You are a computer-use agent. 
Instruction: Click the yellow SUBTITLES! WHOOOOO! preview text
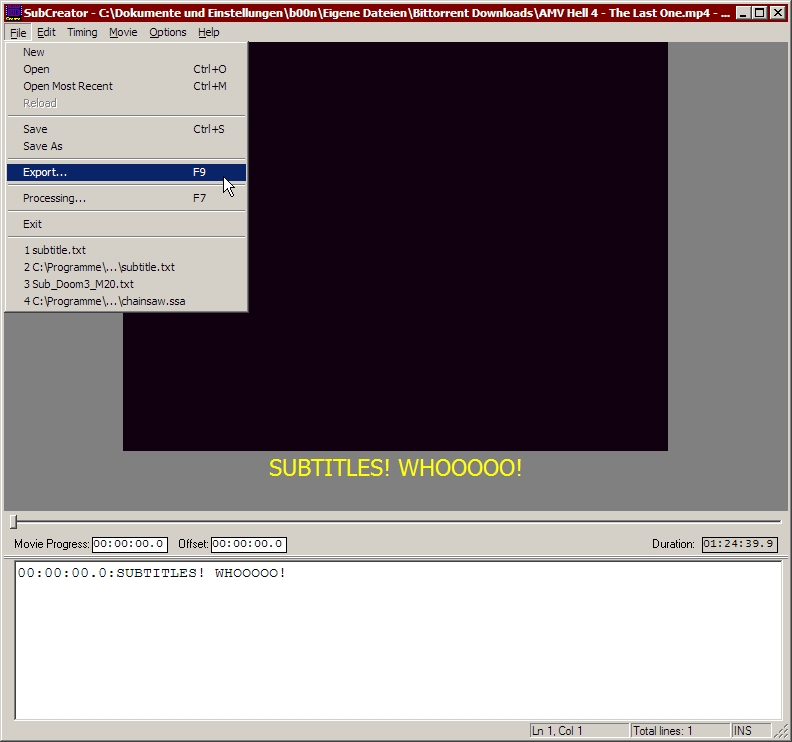point(395,468)
